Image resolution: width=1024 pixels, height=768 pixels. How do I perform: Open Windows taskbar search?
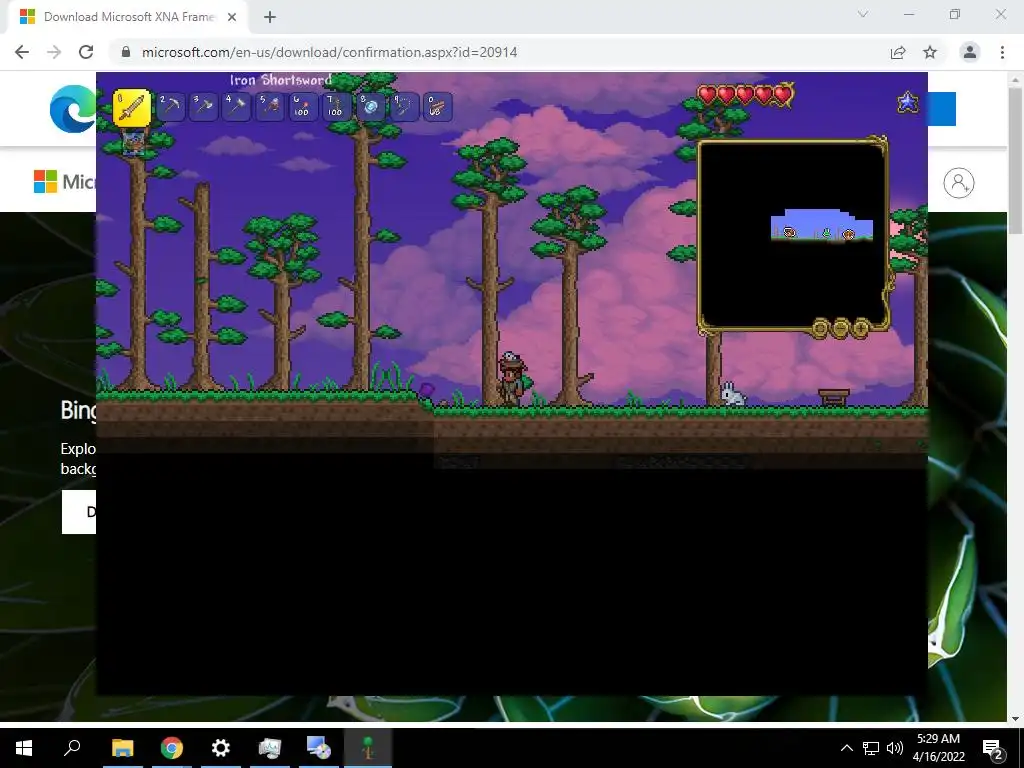[72, 748]
